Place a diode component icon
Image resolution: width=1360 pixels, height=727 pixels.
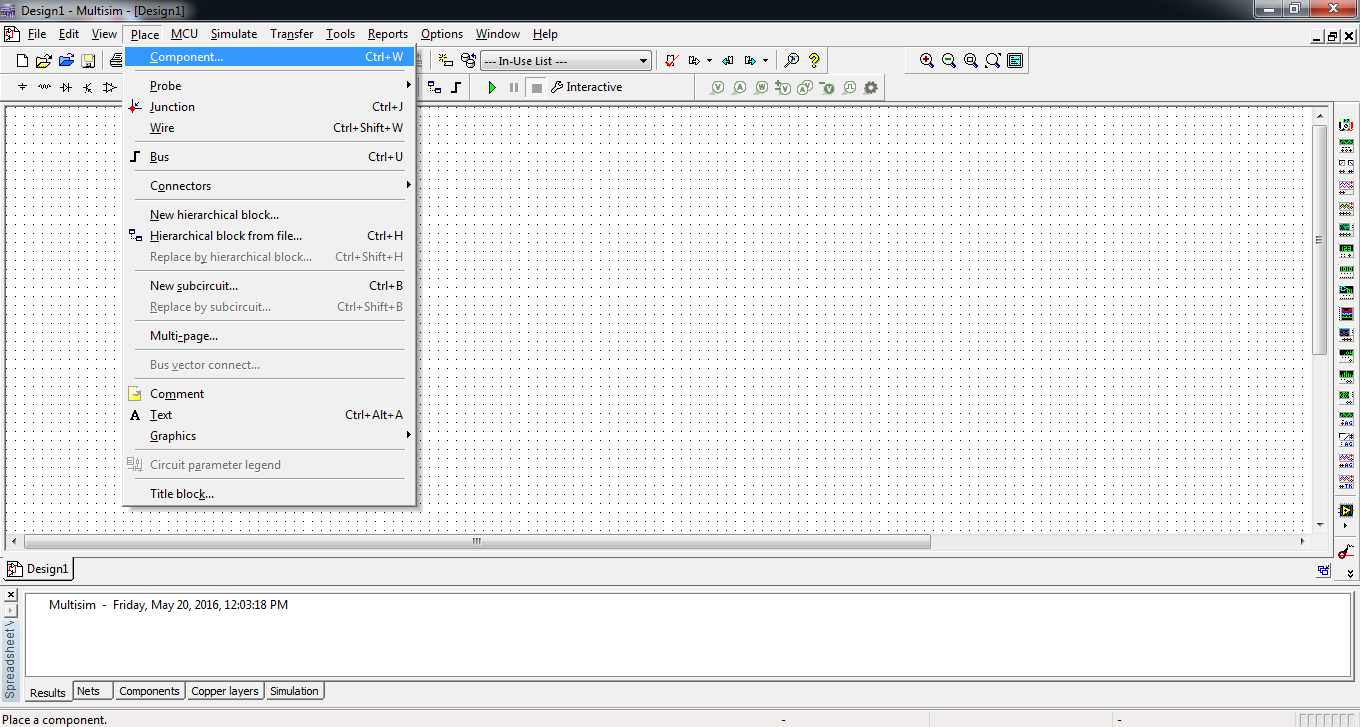tap(66, 87)
